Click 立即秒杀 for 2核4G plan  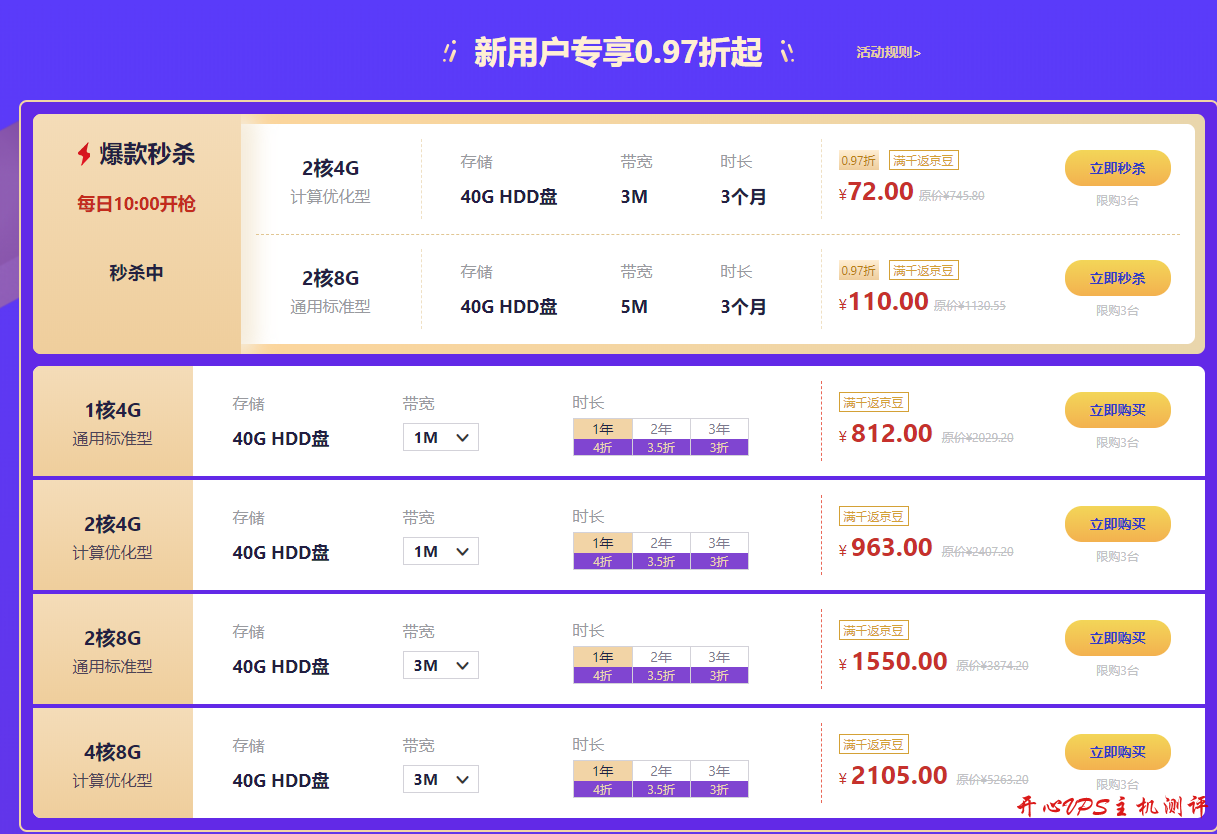tap(1117, 168)
